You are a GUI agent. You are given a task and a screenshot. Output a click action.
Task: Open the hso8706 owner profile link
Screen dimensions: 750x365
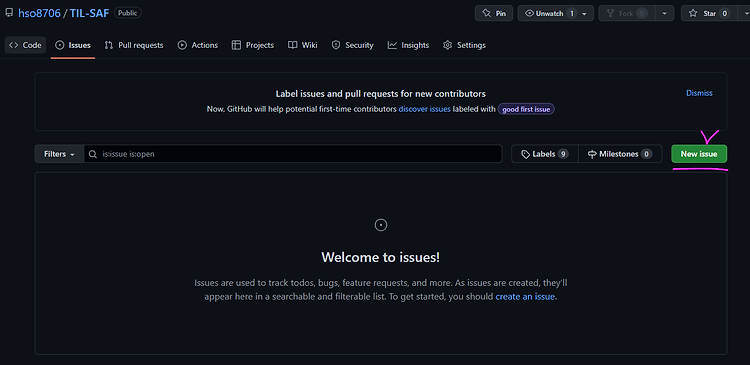click(39, 13)
